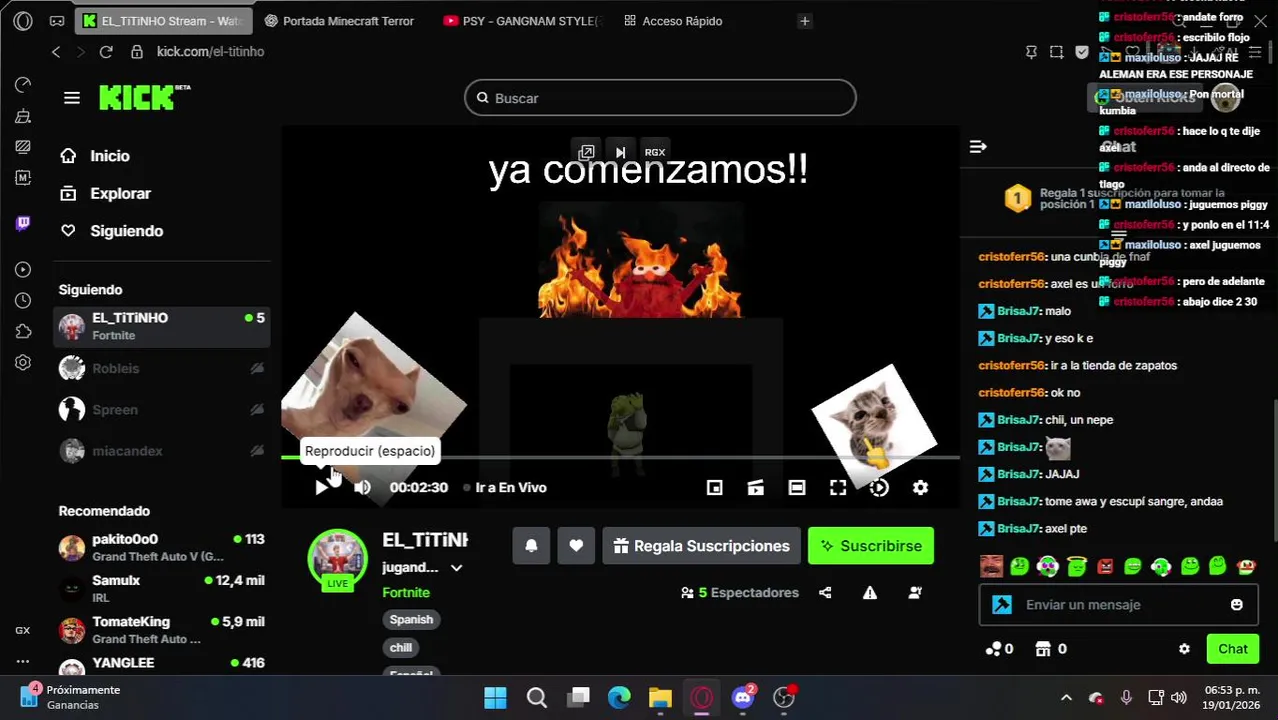Open the Robleis followed channel
The height and width of the screenshot is (720, 1278).
pos(161,368)
